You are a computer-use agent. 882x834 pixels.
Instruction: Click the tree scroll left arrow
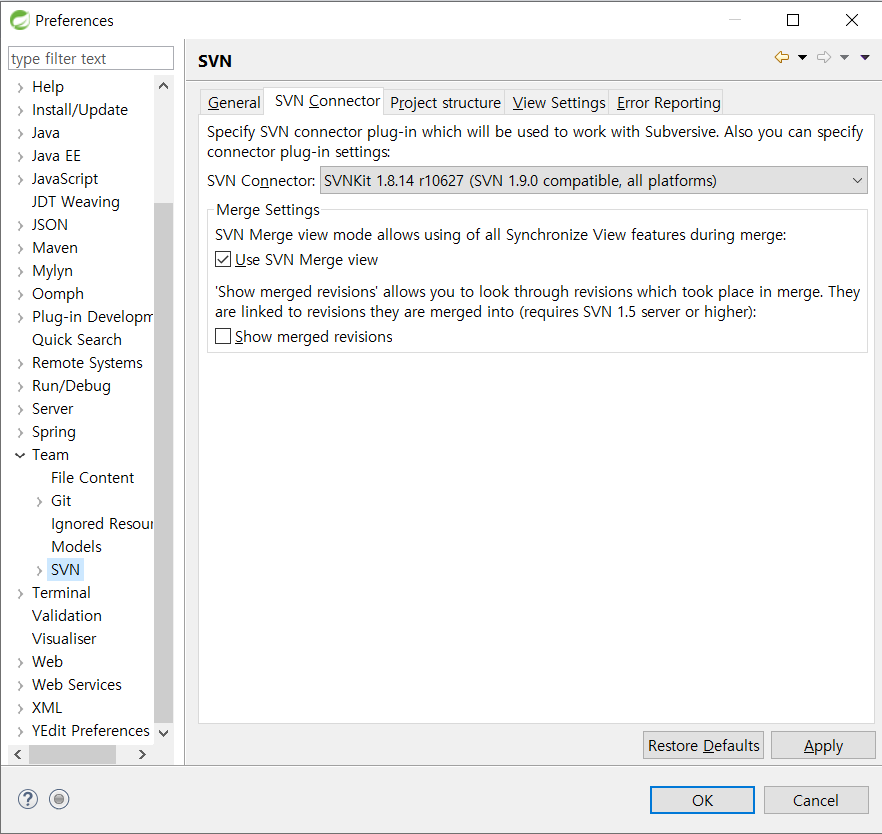[17, 754]
